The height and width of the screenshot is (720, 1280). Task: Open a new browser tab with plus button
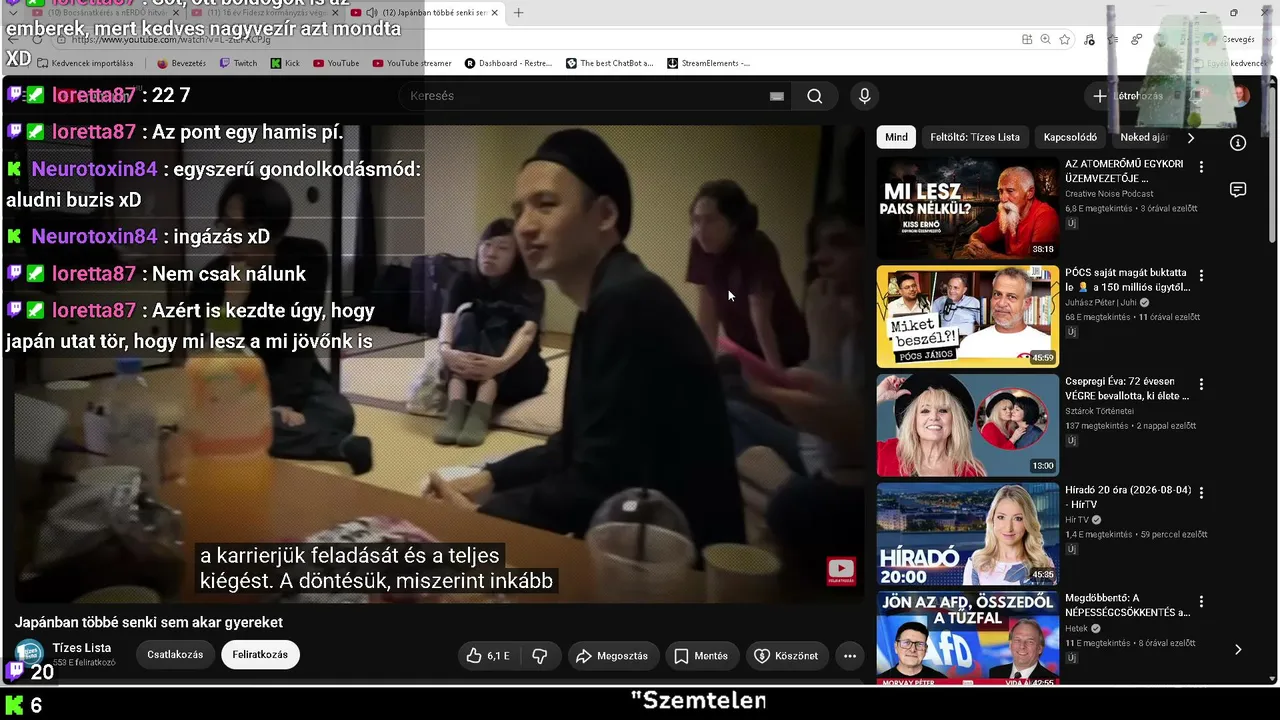(518, 13)
